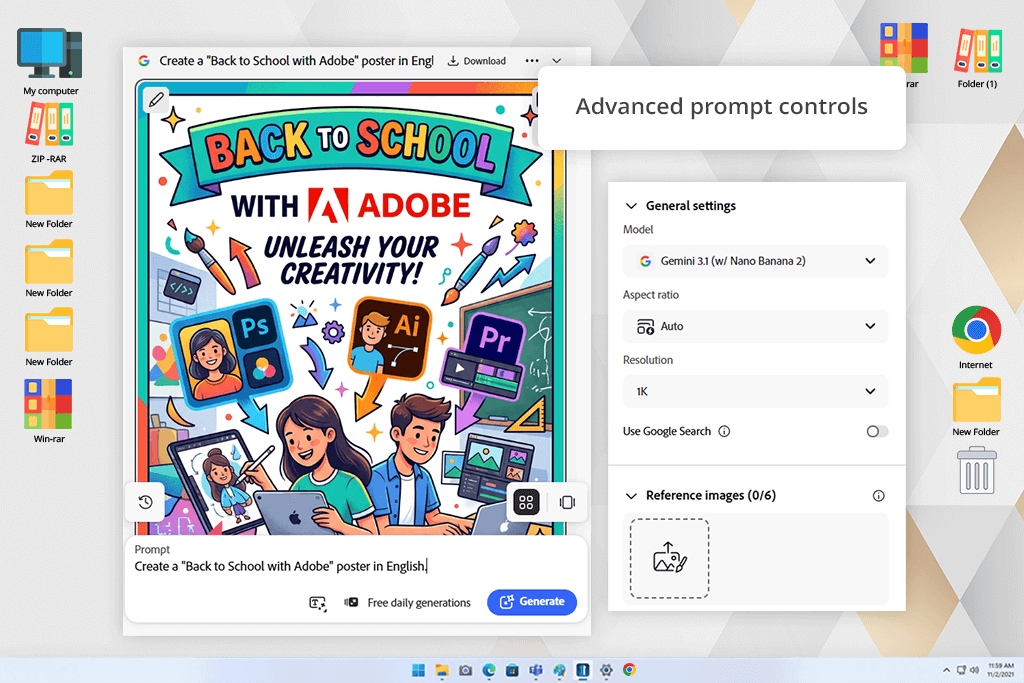Open generation history with the clock icon
The image size is (1024, 683).
click(146, 501)
